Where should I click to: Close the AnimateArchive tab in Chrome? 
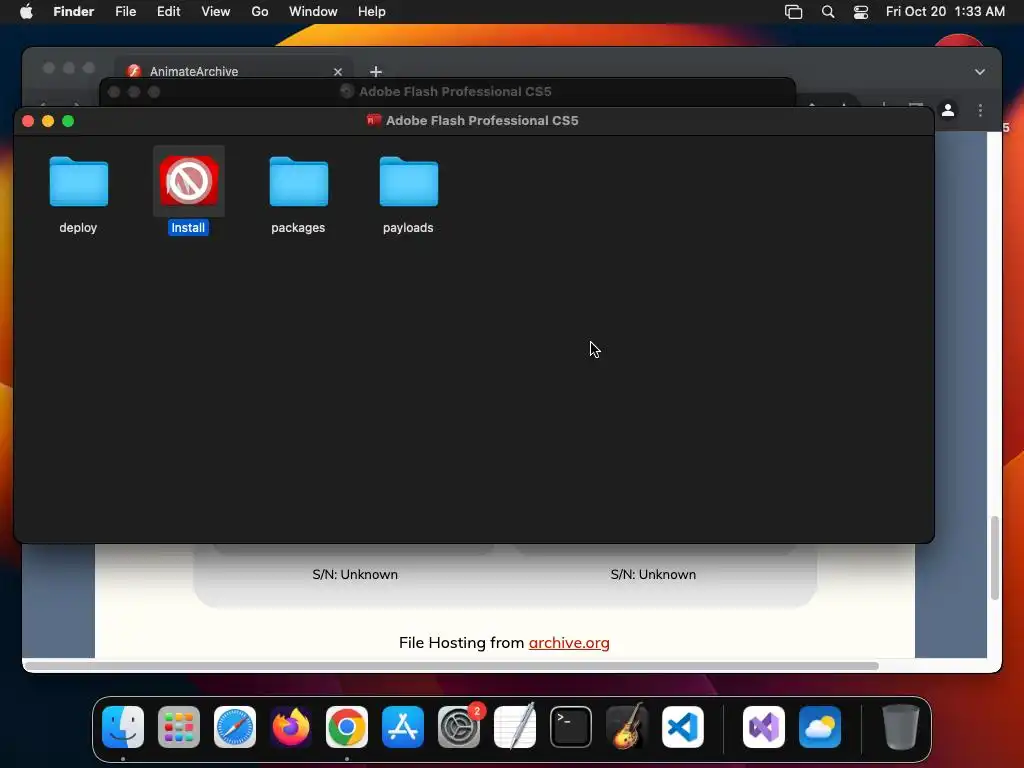[x=338, y=72]
